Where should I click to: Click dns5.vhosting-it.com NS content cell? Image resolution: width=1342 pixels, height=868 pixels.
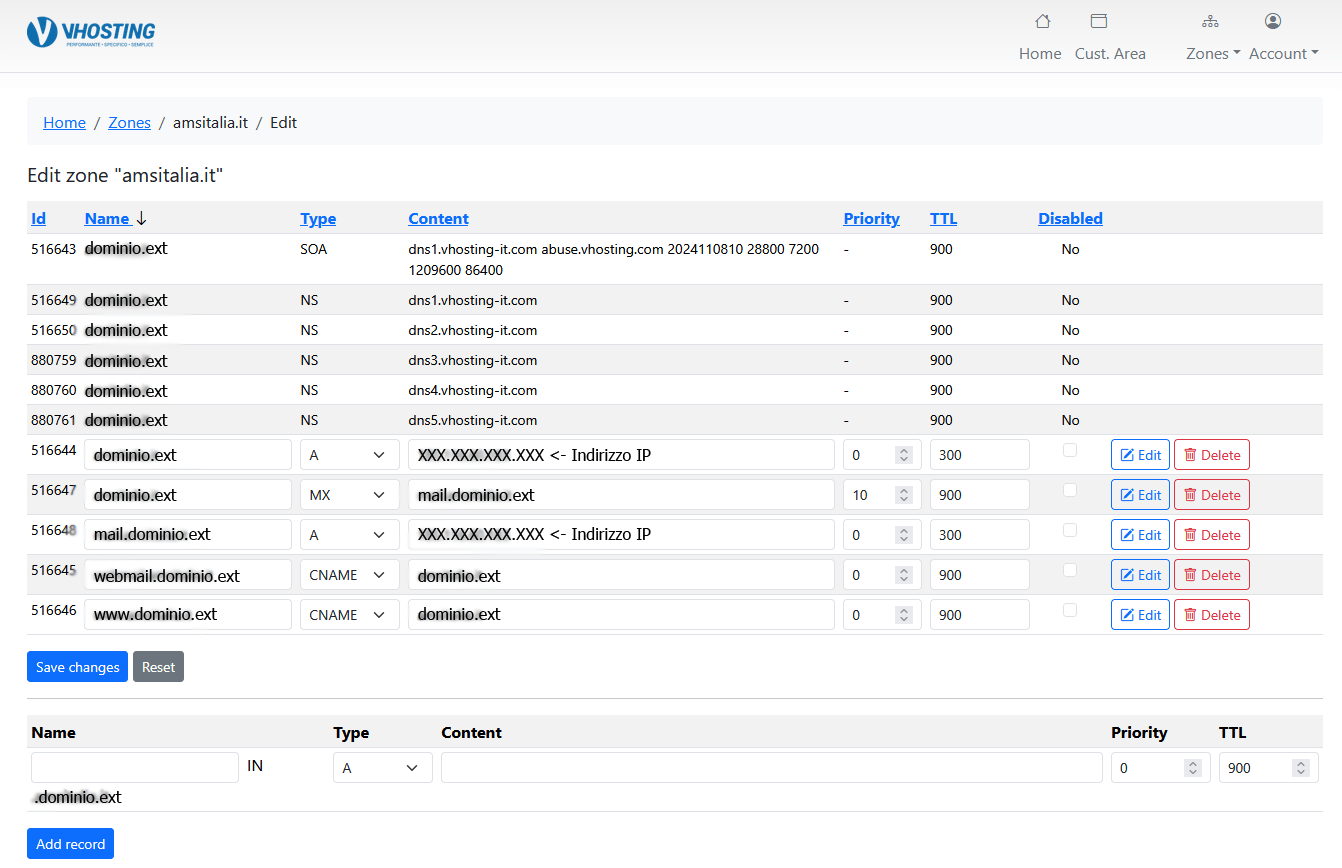(473, 420)
